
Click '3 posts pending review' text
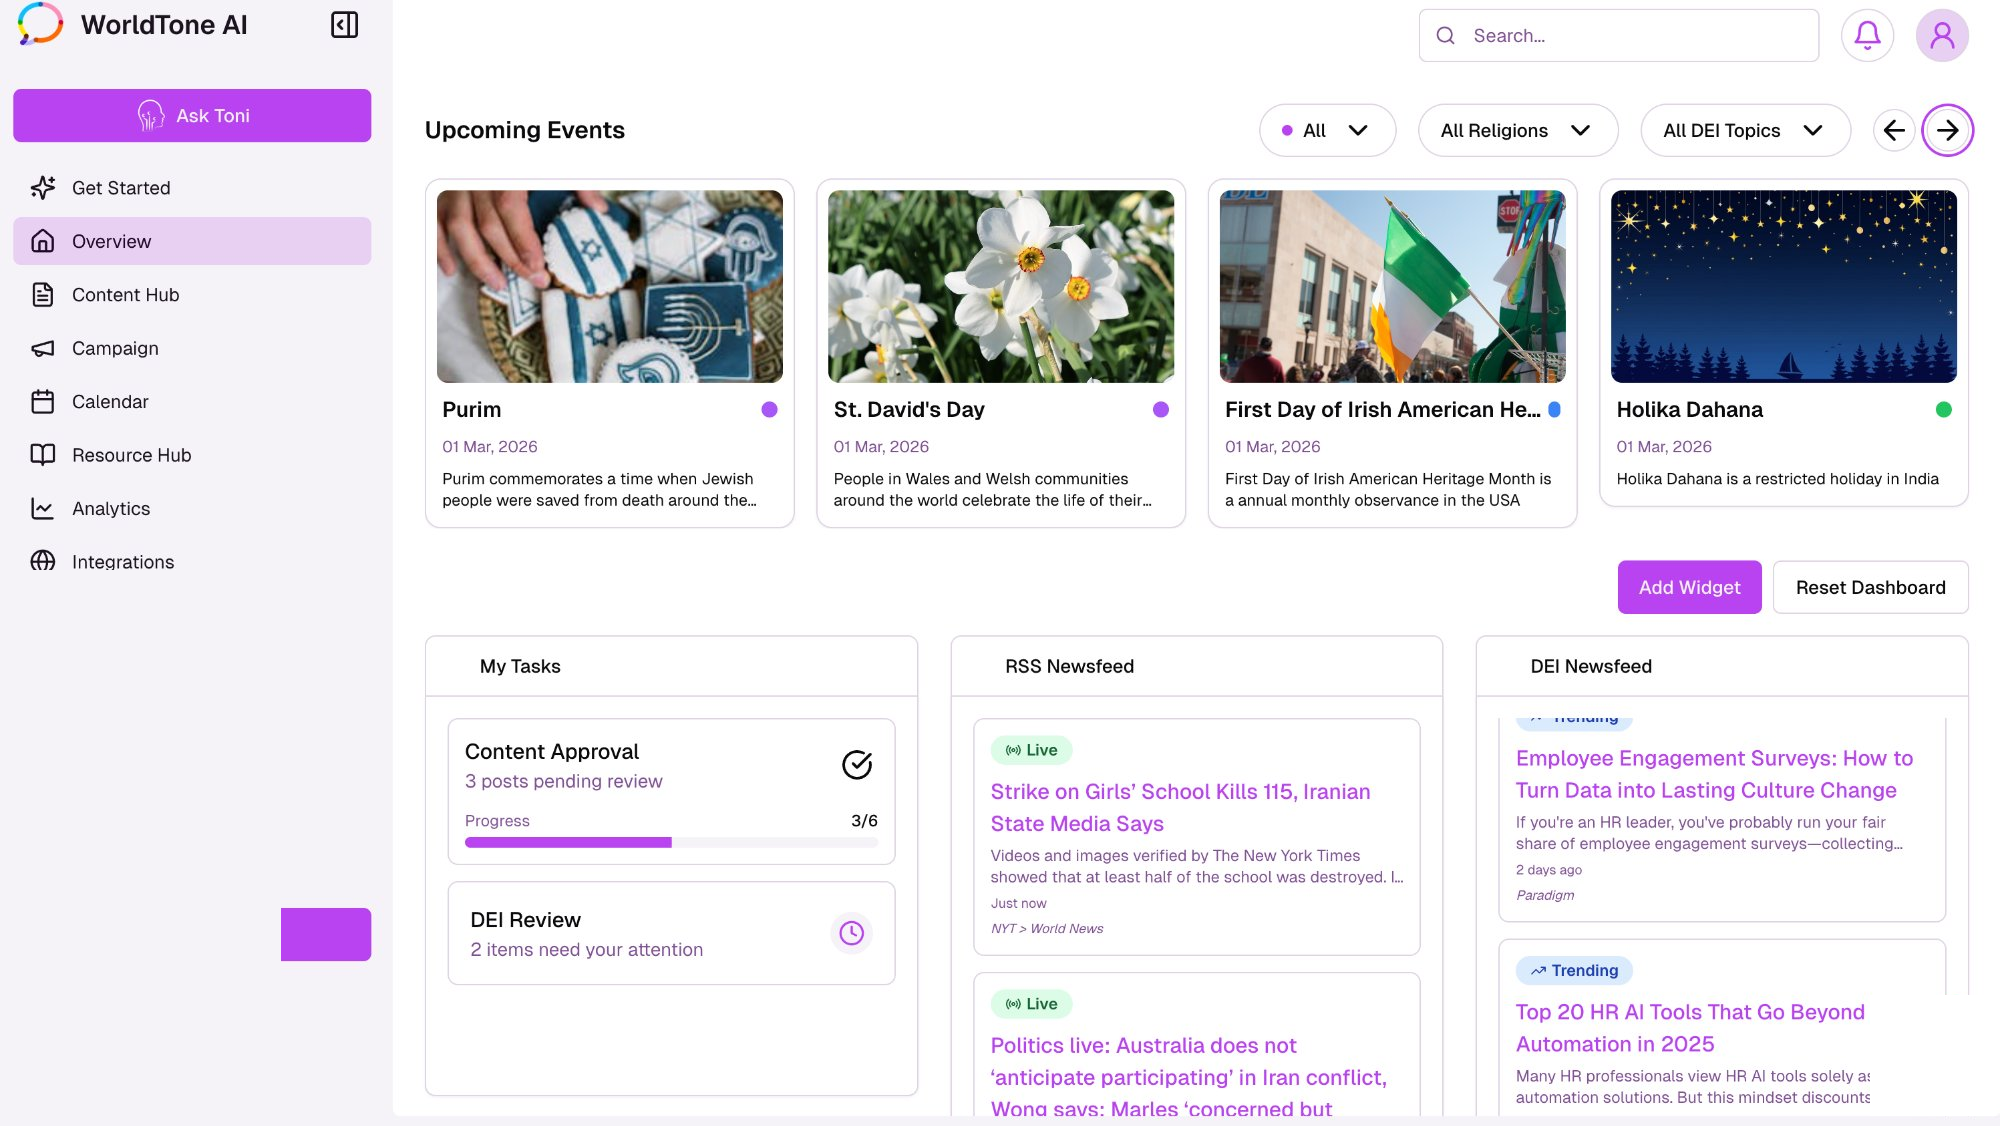click(x=563, y=781)
